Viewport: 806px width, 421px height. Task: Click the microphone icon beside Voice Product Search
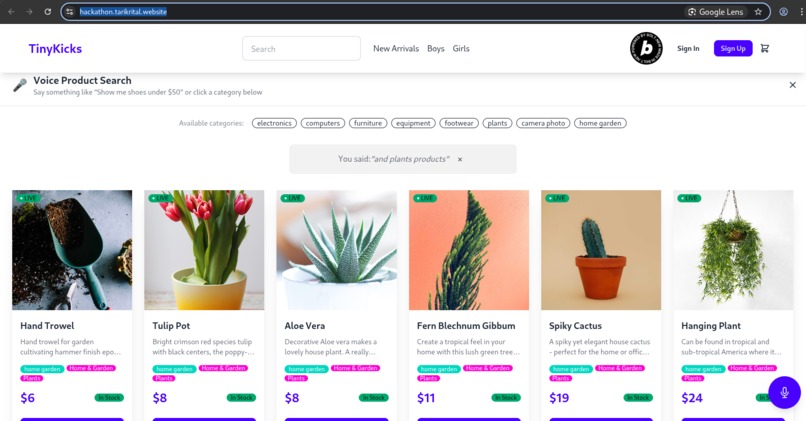click(x=20, y=85)
